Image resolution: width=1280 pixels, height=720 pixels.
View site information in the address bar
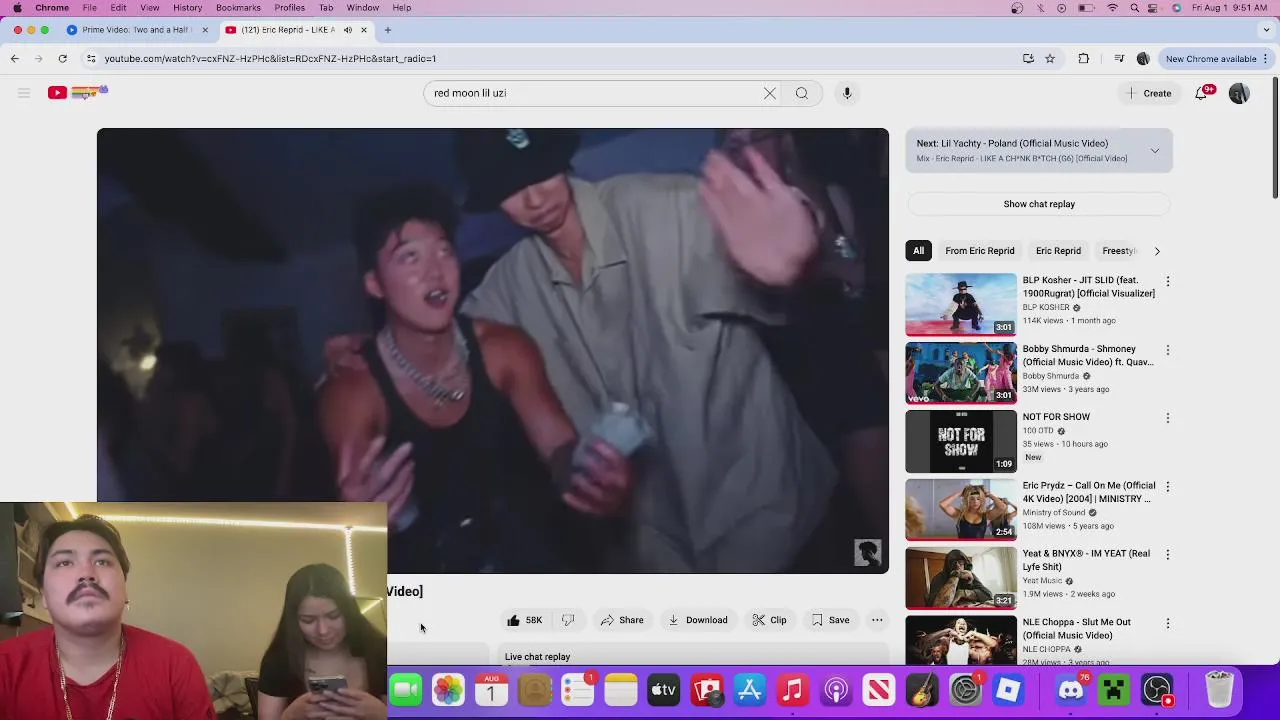click(91, 59)
